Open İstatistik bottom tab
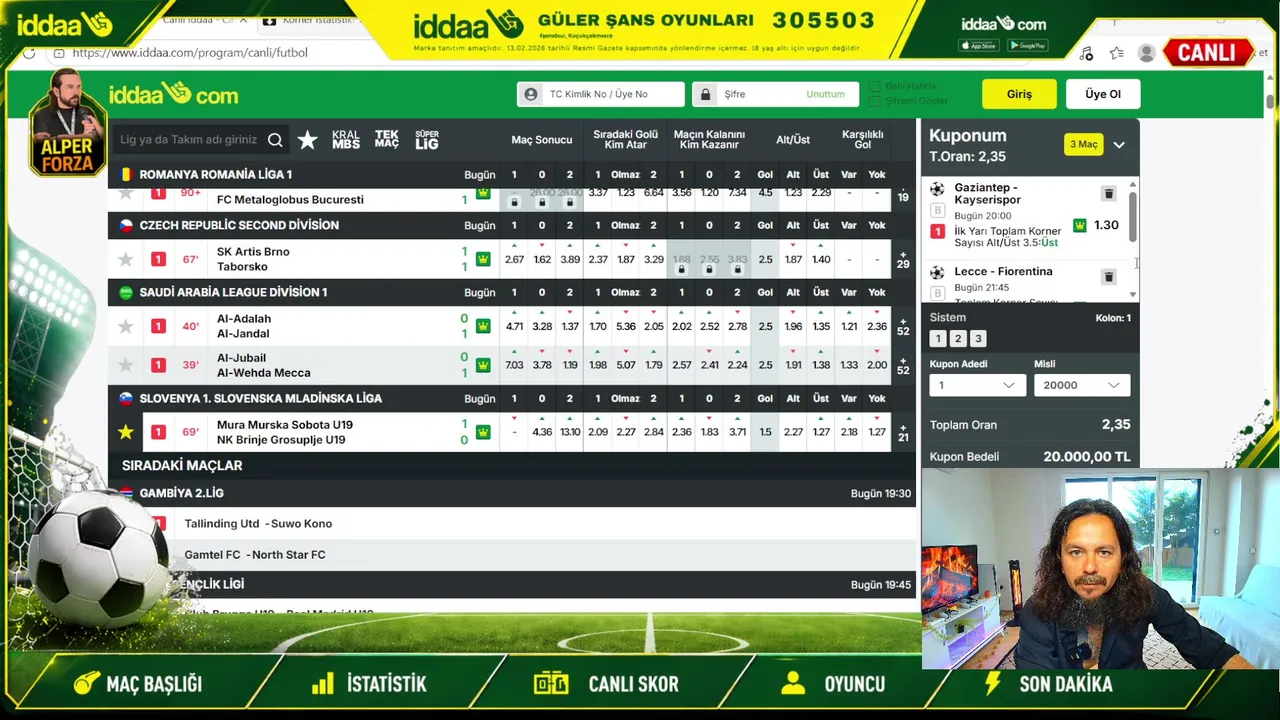1280x720 pixels. 368,684
